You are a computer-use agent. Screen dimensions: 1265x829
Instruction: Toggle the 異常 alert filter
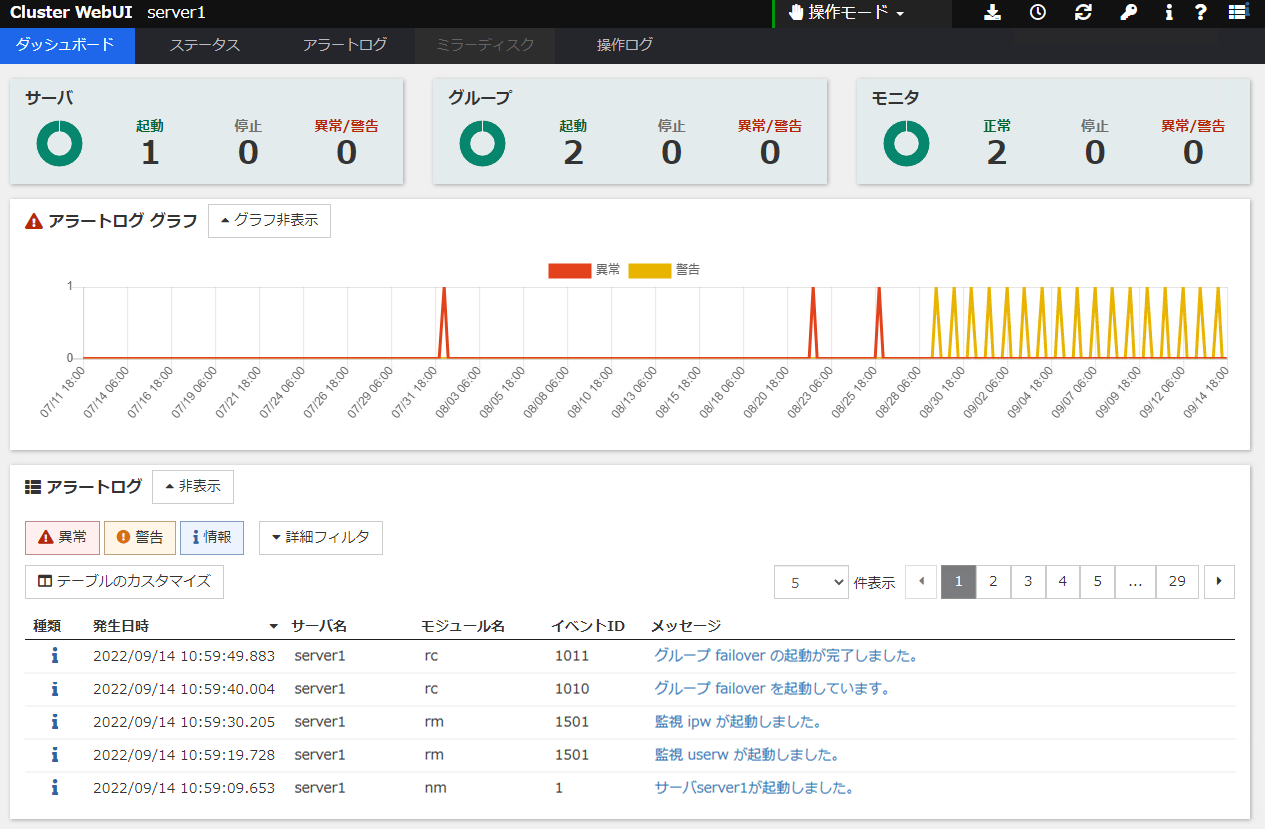[x=62, y=537]
